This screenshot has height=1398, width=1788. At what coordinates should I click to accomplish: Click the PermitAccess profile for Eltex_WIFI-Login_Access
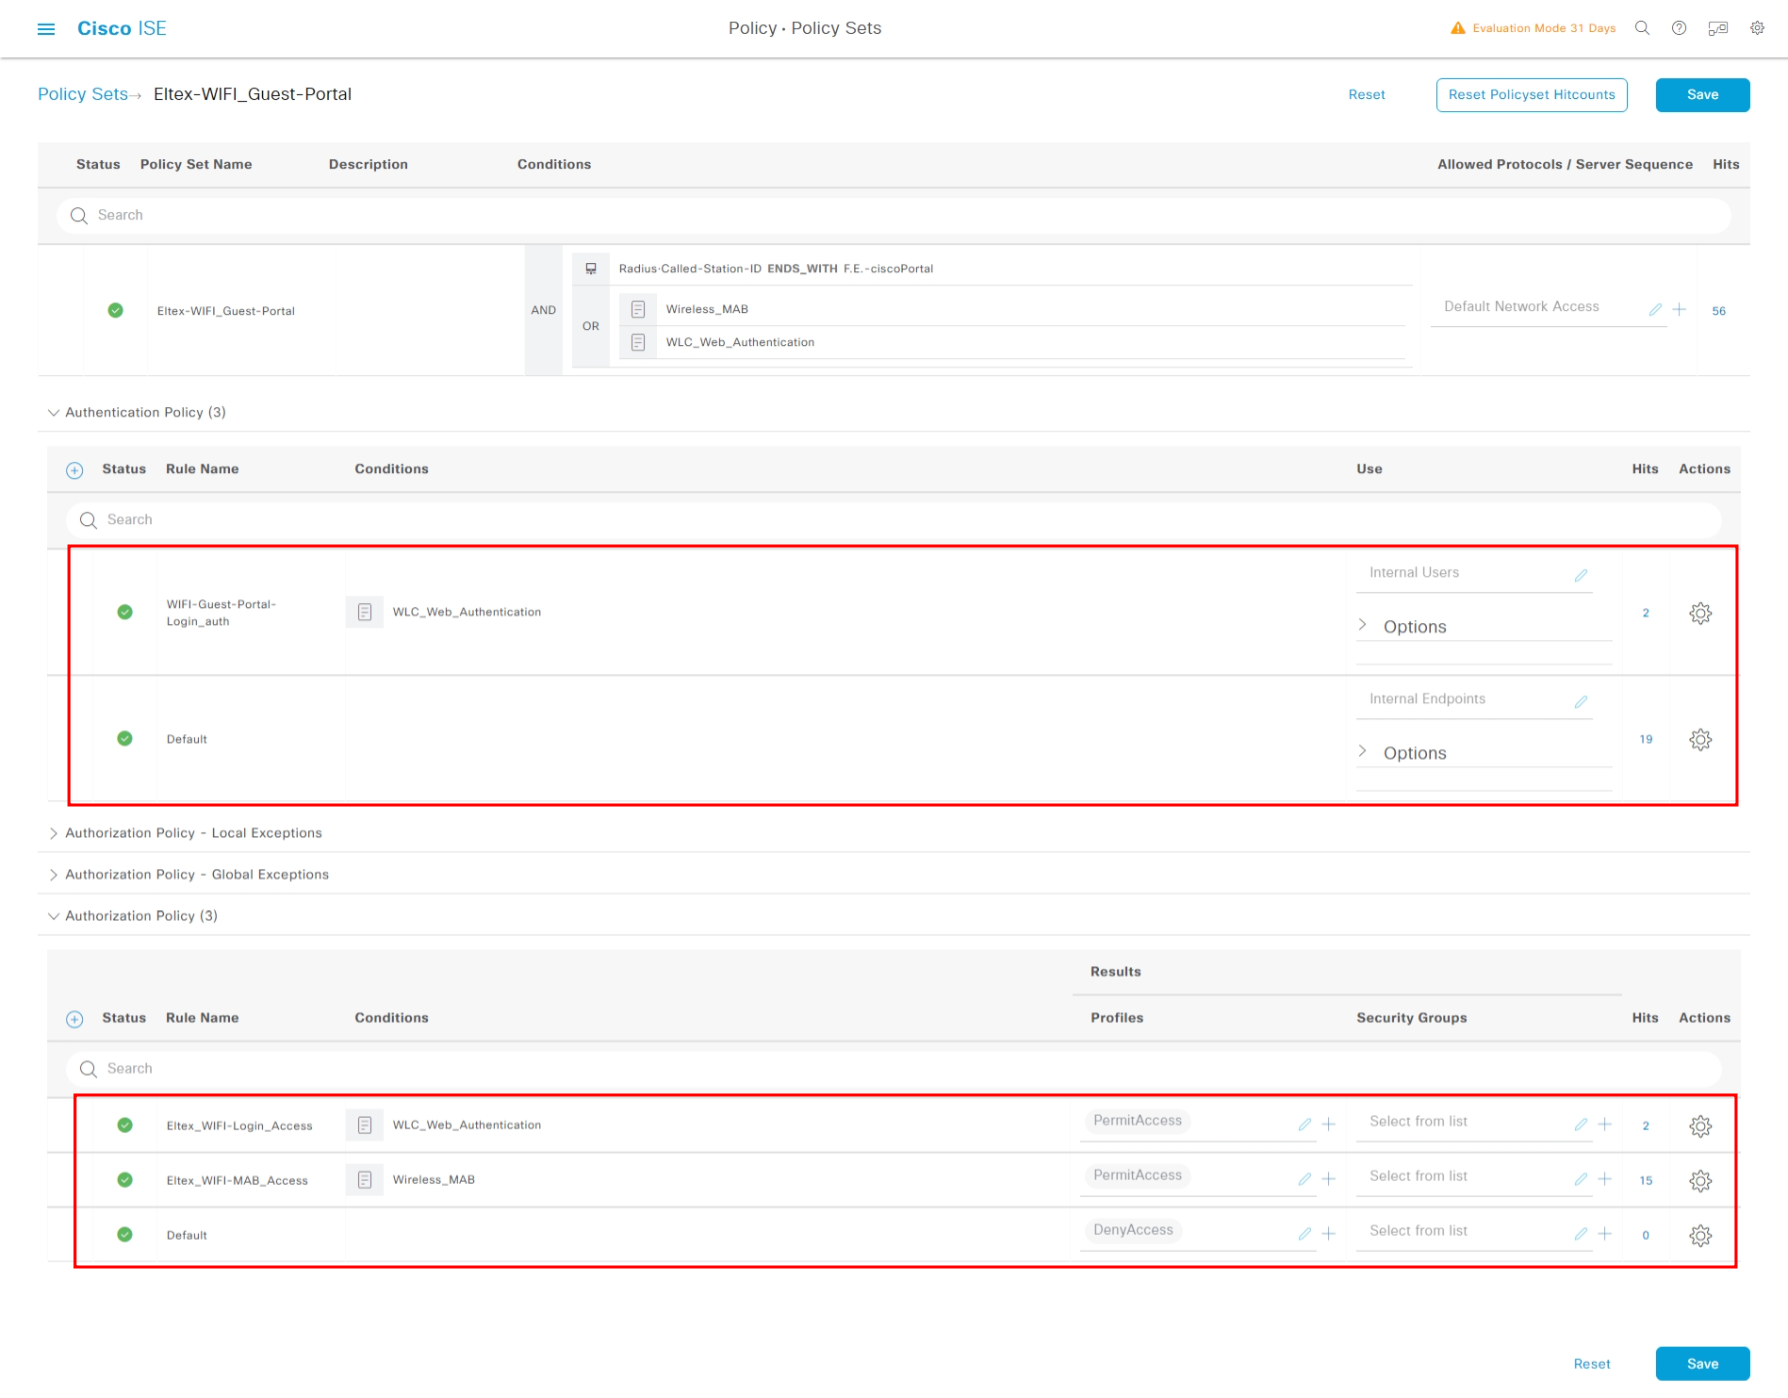(1138, 1121)
